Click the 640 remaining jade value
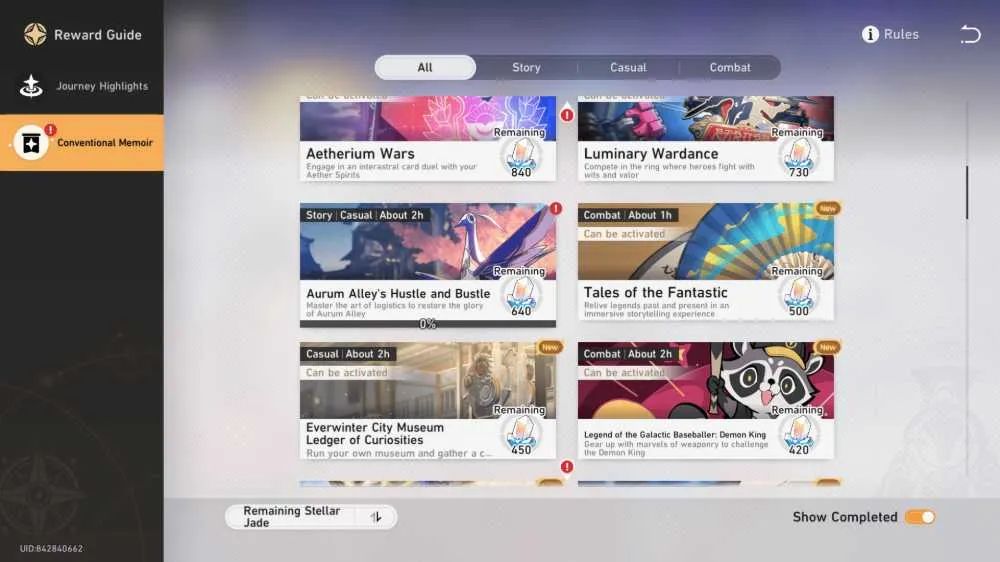The height and width of the screenshot is (562, 1000). tap(520, 311)
